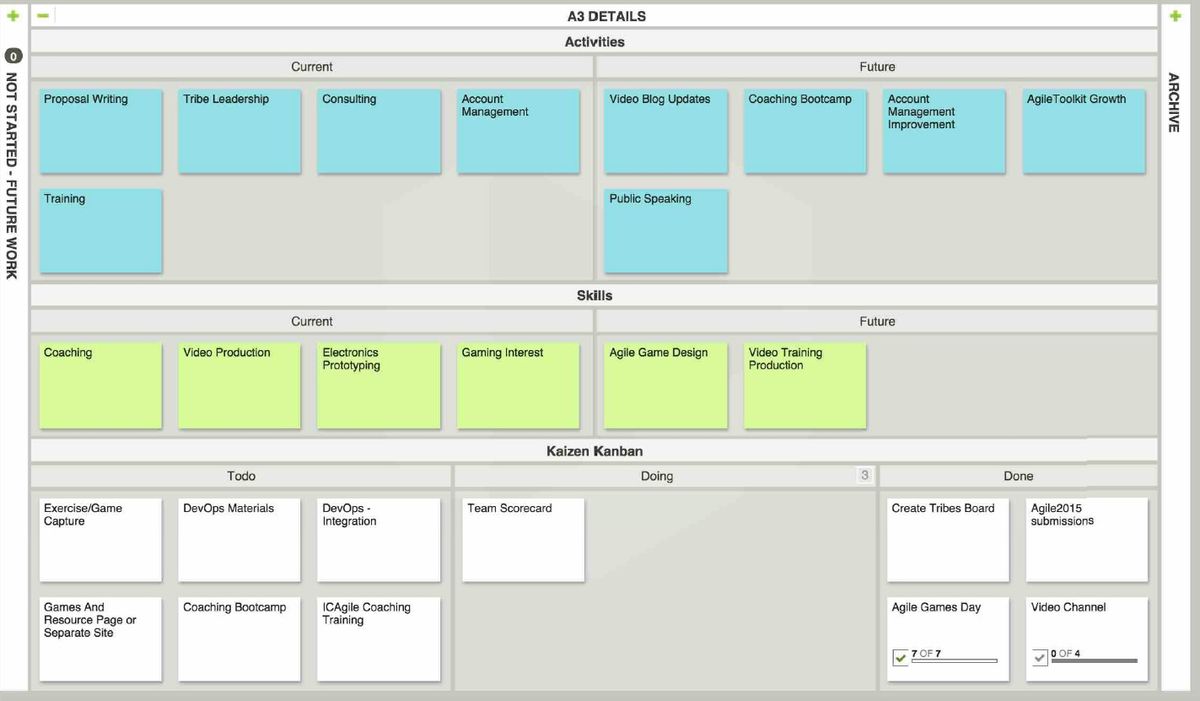Open the Gaming Interest card
This screenshot has width=1200, height=701.
pyautogui.click(x=518, y=386)
